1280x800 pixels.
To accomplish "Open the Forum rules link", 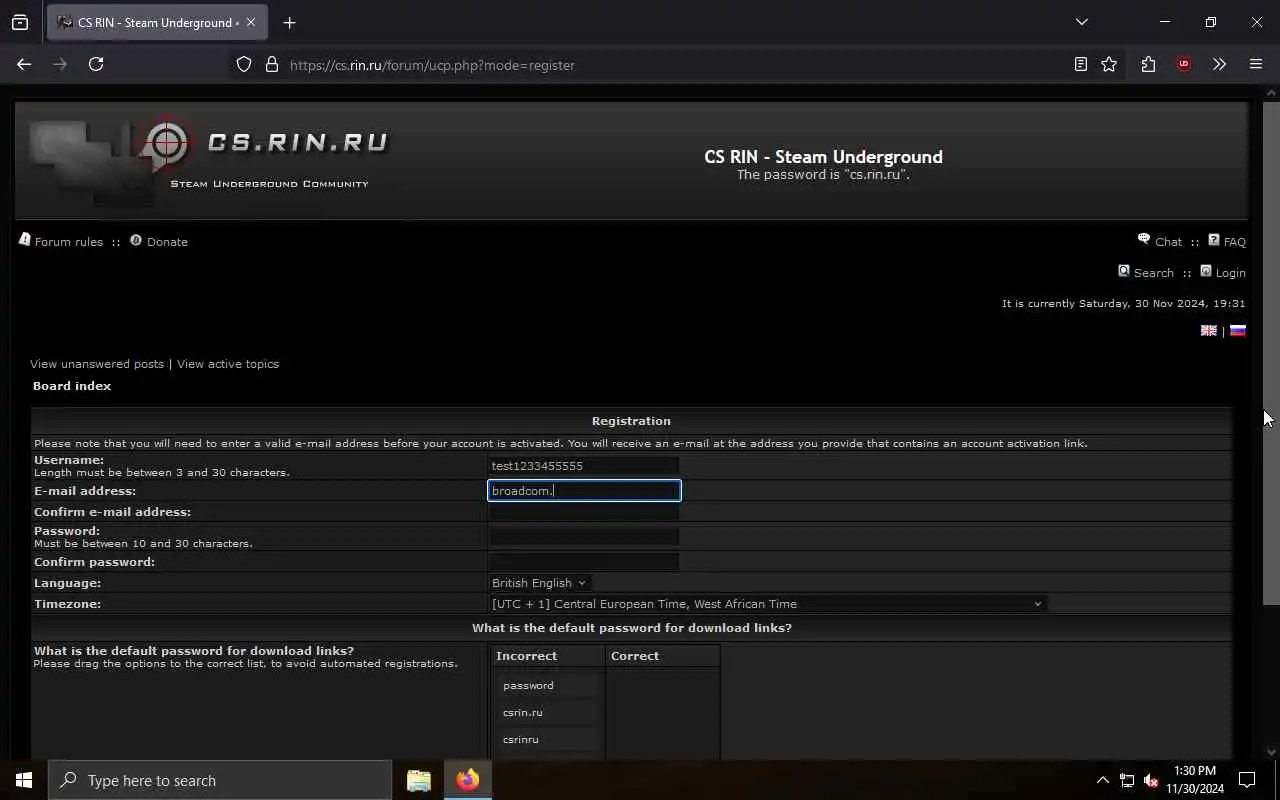I will [68, 242].
